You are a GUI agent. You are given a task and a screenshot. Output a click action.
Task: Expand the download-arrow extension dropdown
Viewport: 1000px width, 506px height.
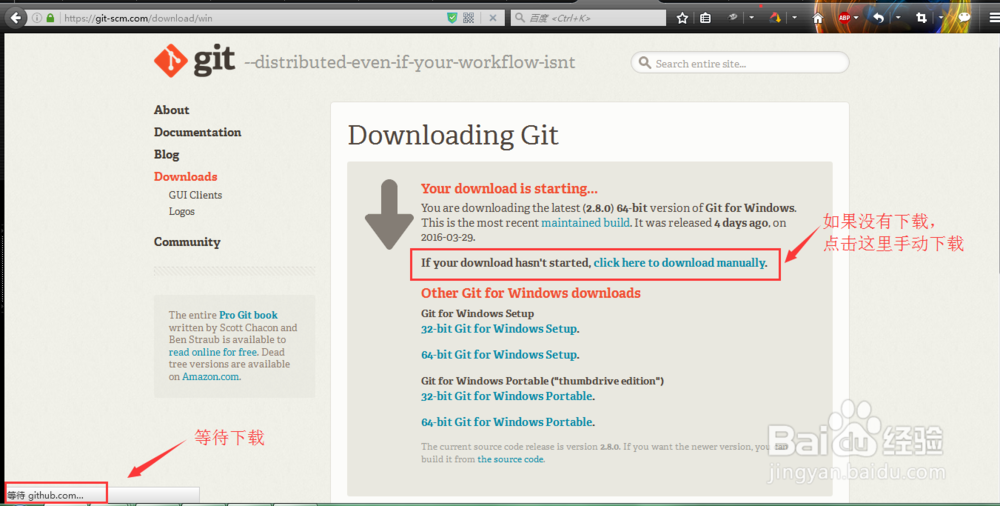pyautogui.click(x=795, y=17)
